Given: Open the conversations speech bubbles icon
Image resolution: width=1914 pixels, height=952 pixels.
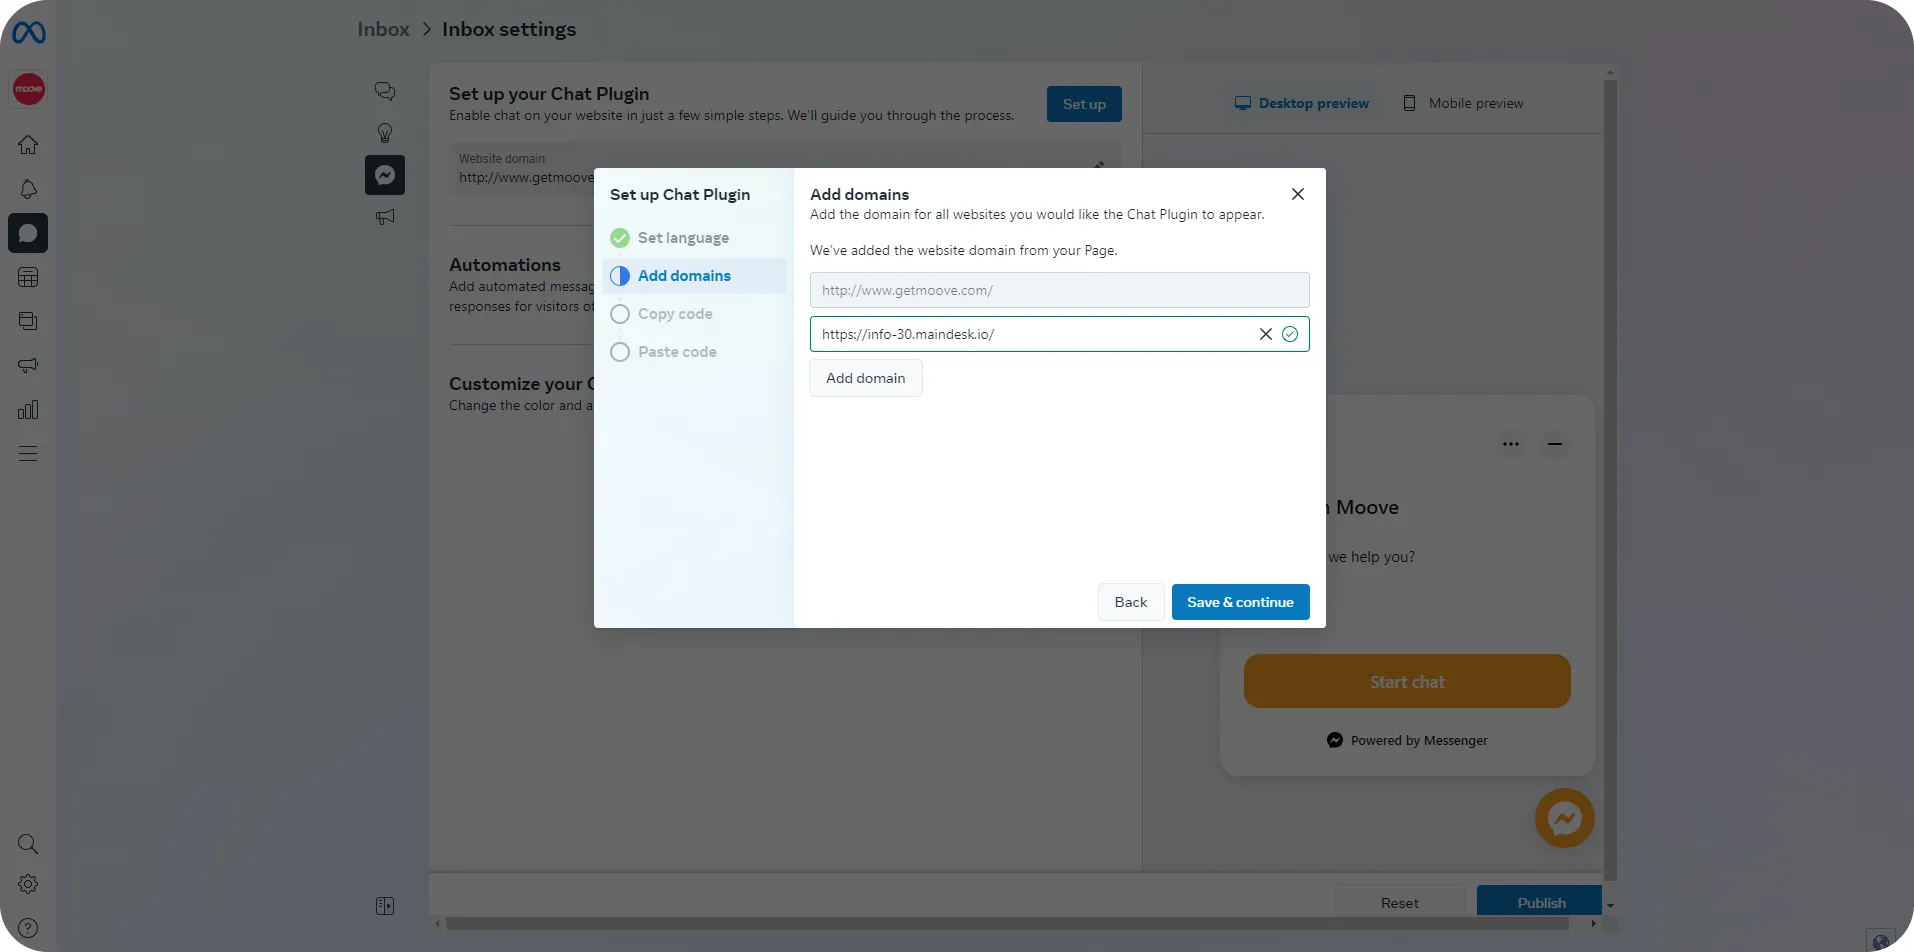Looking at the screenshot, I should click(x=384, y=90).
